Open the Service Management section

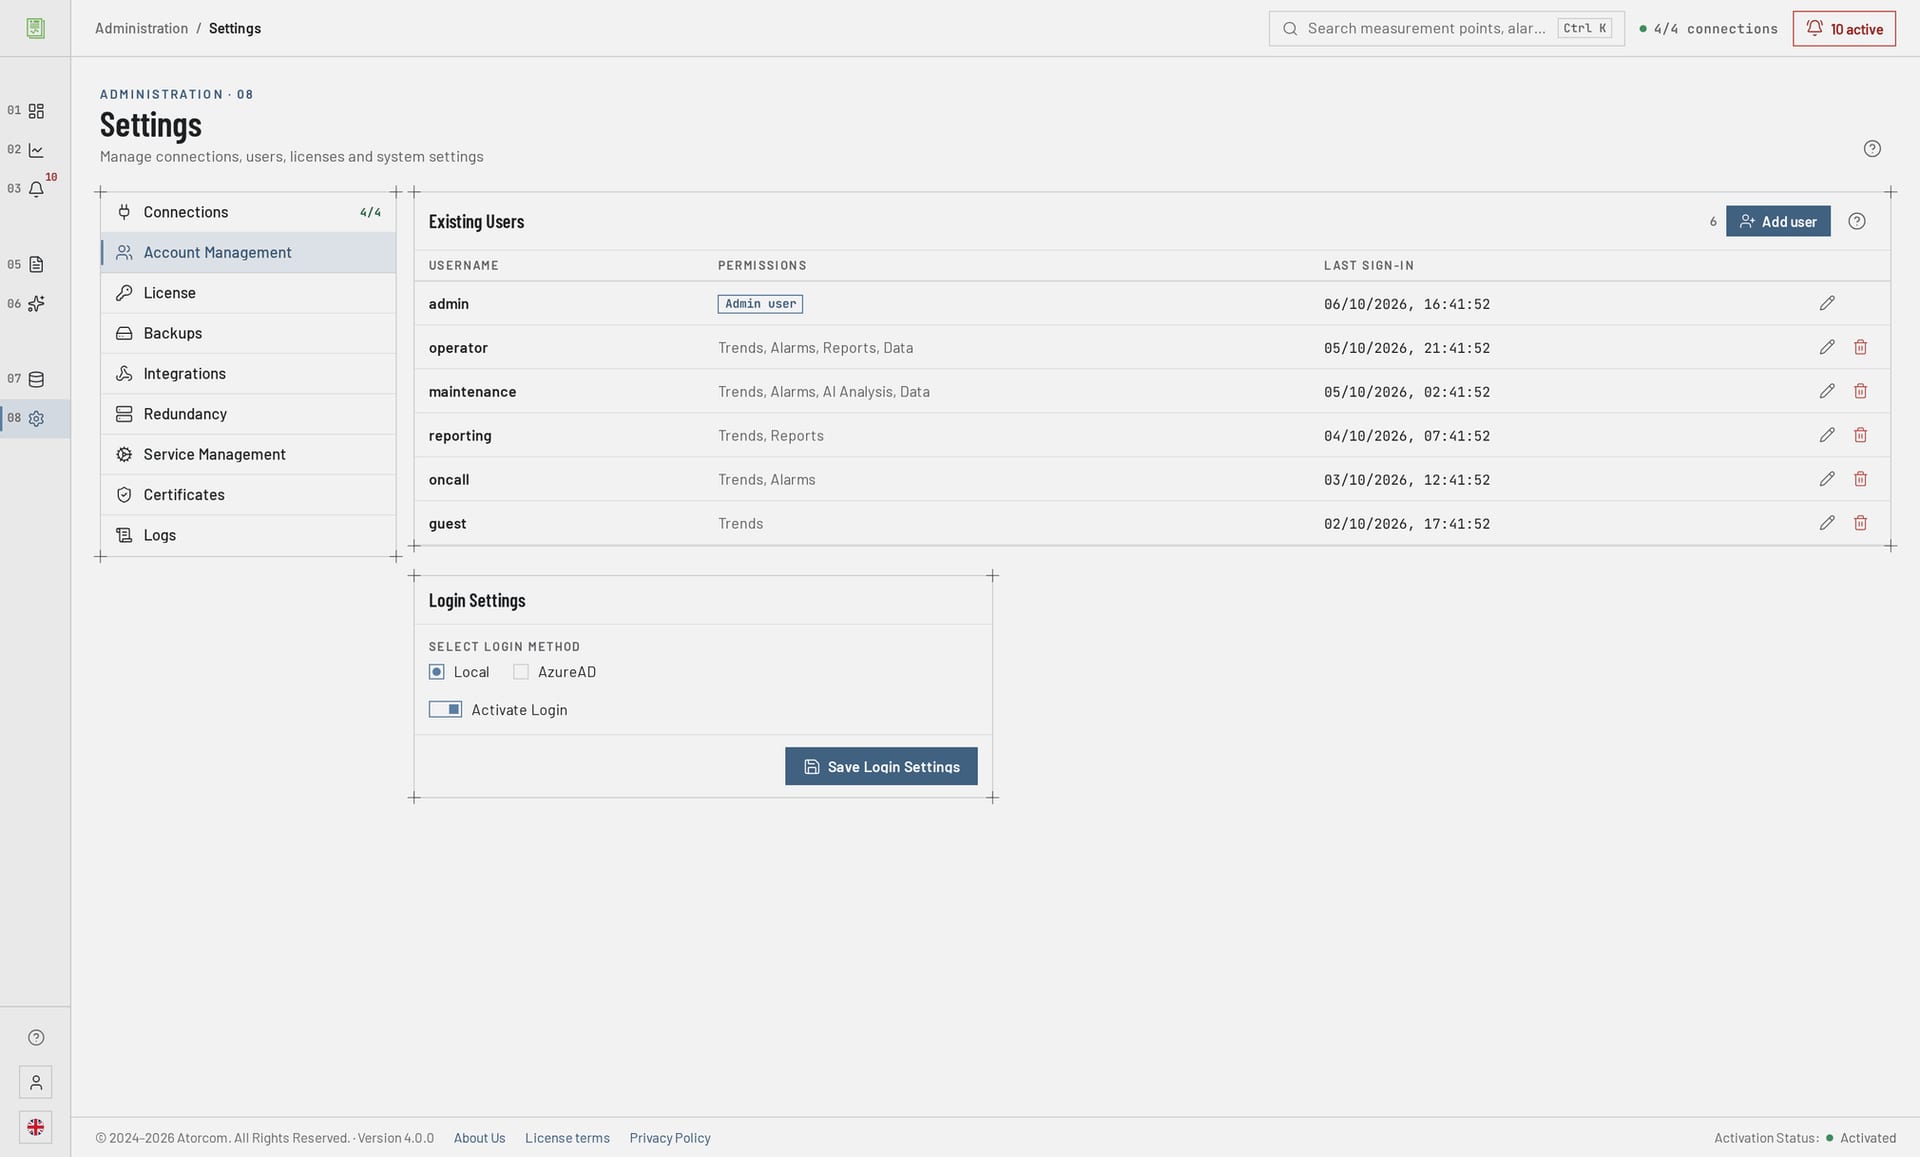[x=248, y=454]
